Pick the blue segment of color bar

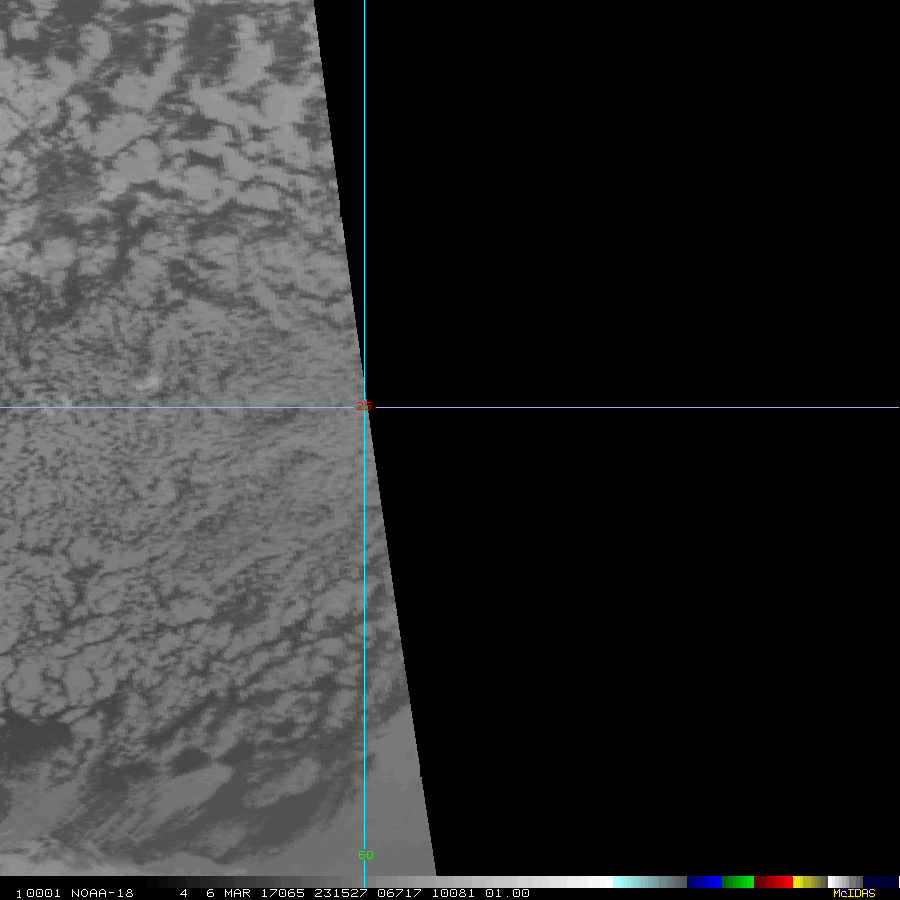coord(704,882)
